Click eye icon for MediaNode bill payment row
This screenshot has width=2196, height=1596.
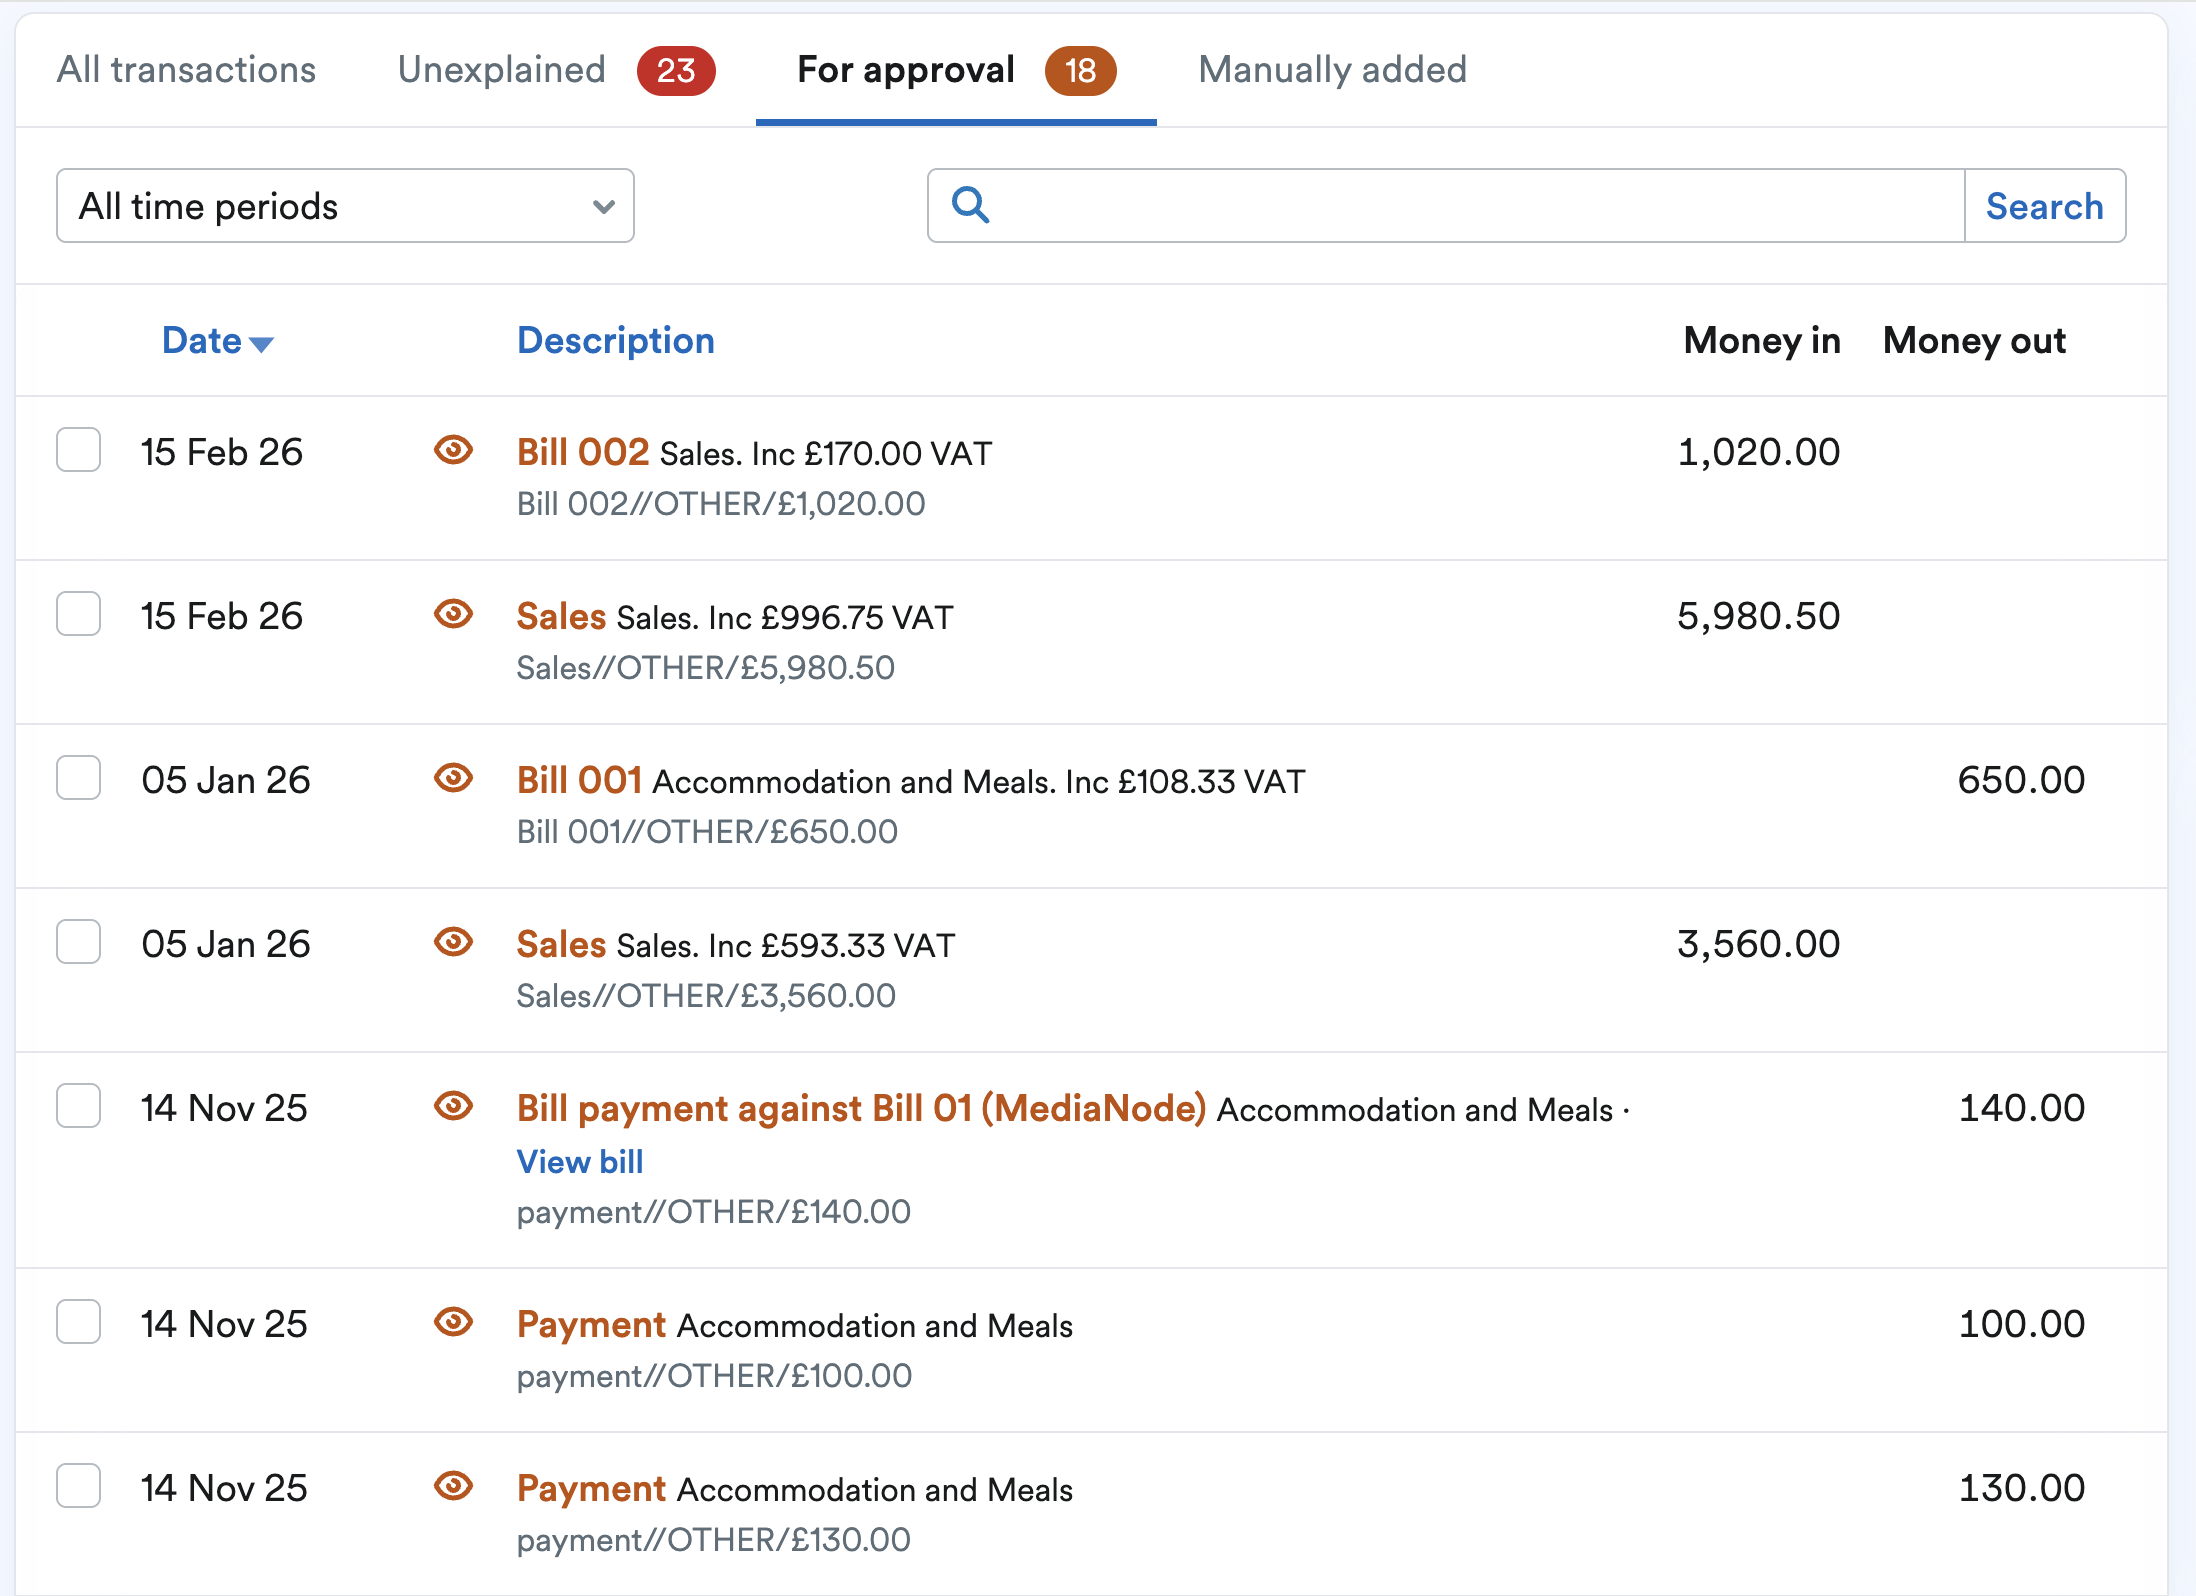[453, 1107]
